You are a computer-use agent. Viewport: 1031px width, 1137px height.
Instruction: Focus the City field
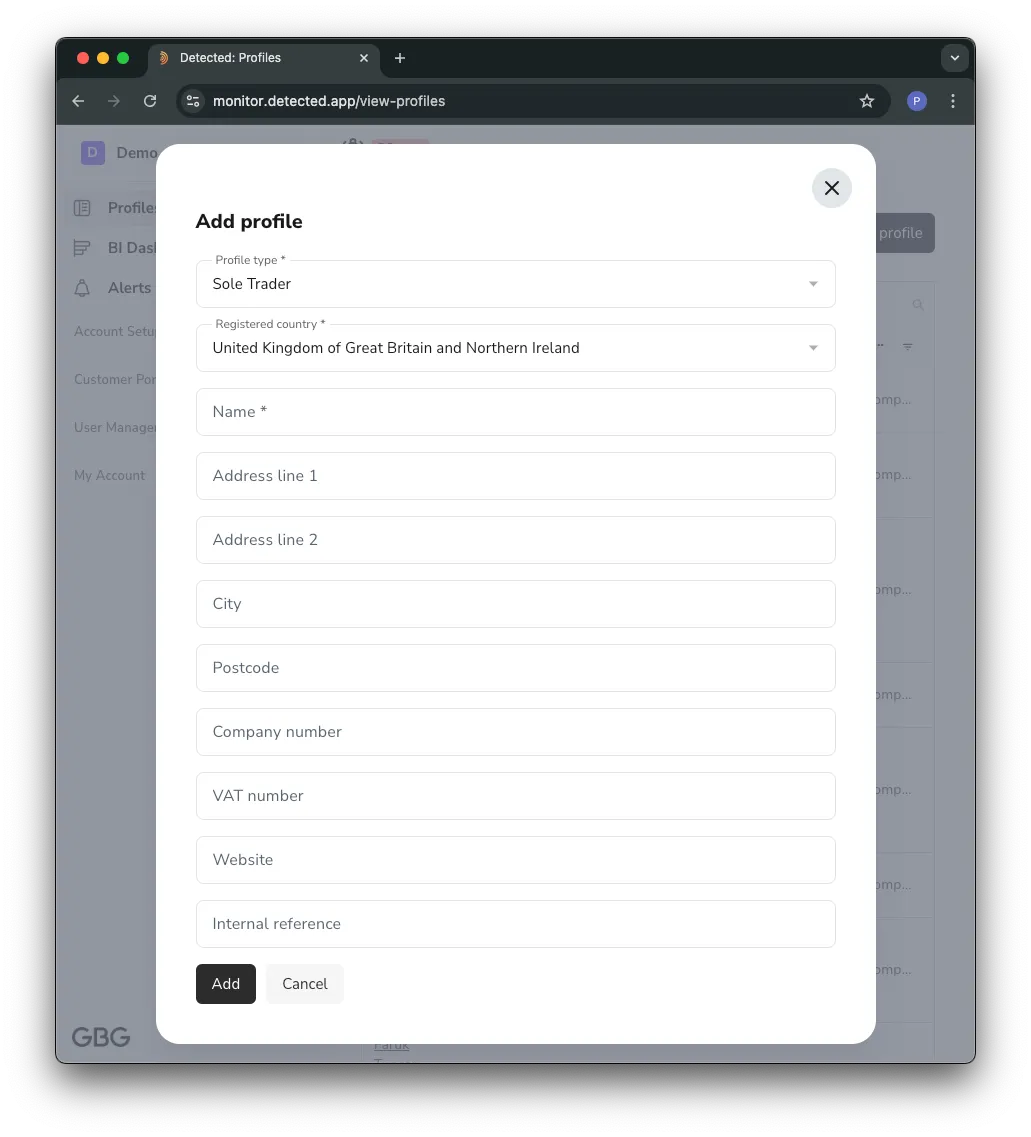516,604
